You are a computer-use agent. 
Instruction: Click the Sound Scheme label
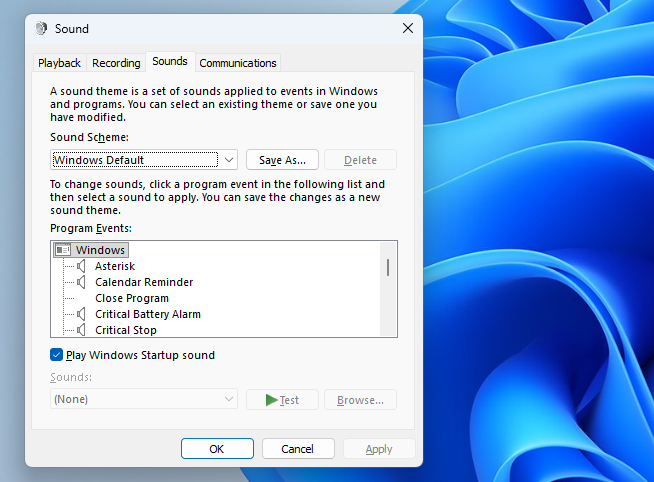89,137
